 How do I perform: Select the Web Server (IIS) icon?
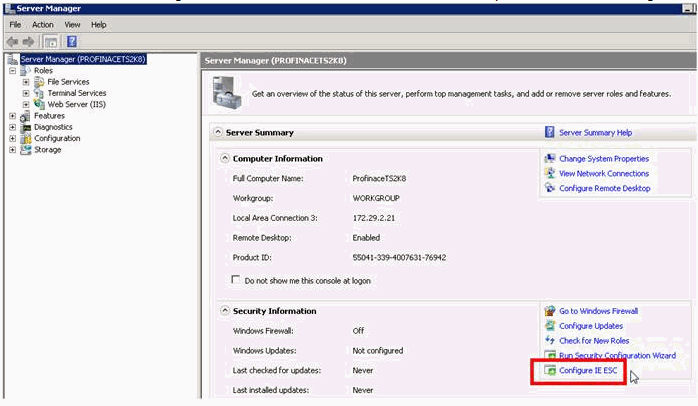40,104
